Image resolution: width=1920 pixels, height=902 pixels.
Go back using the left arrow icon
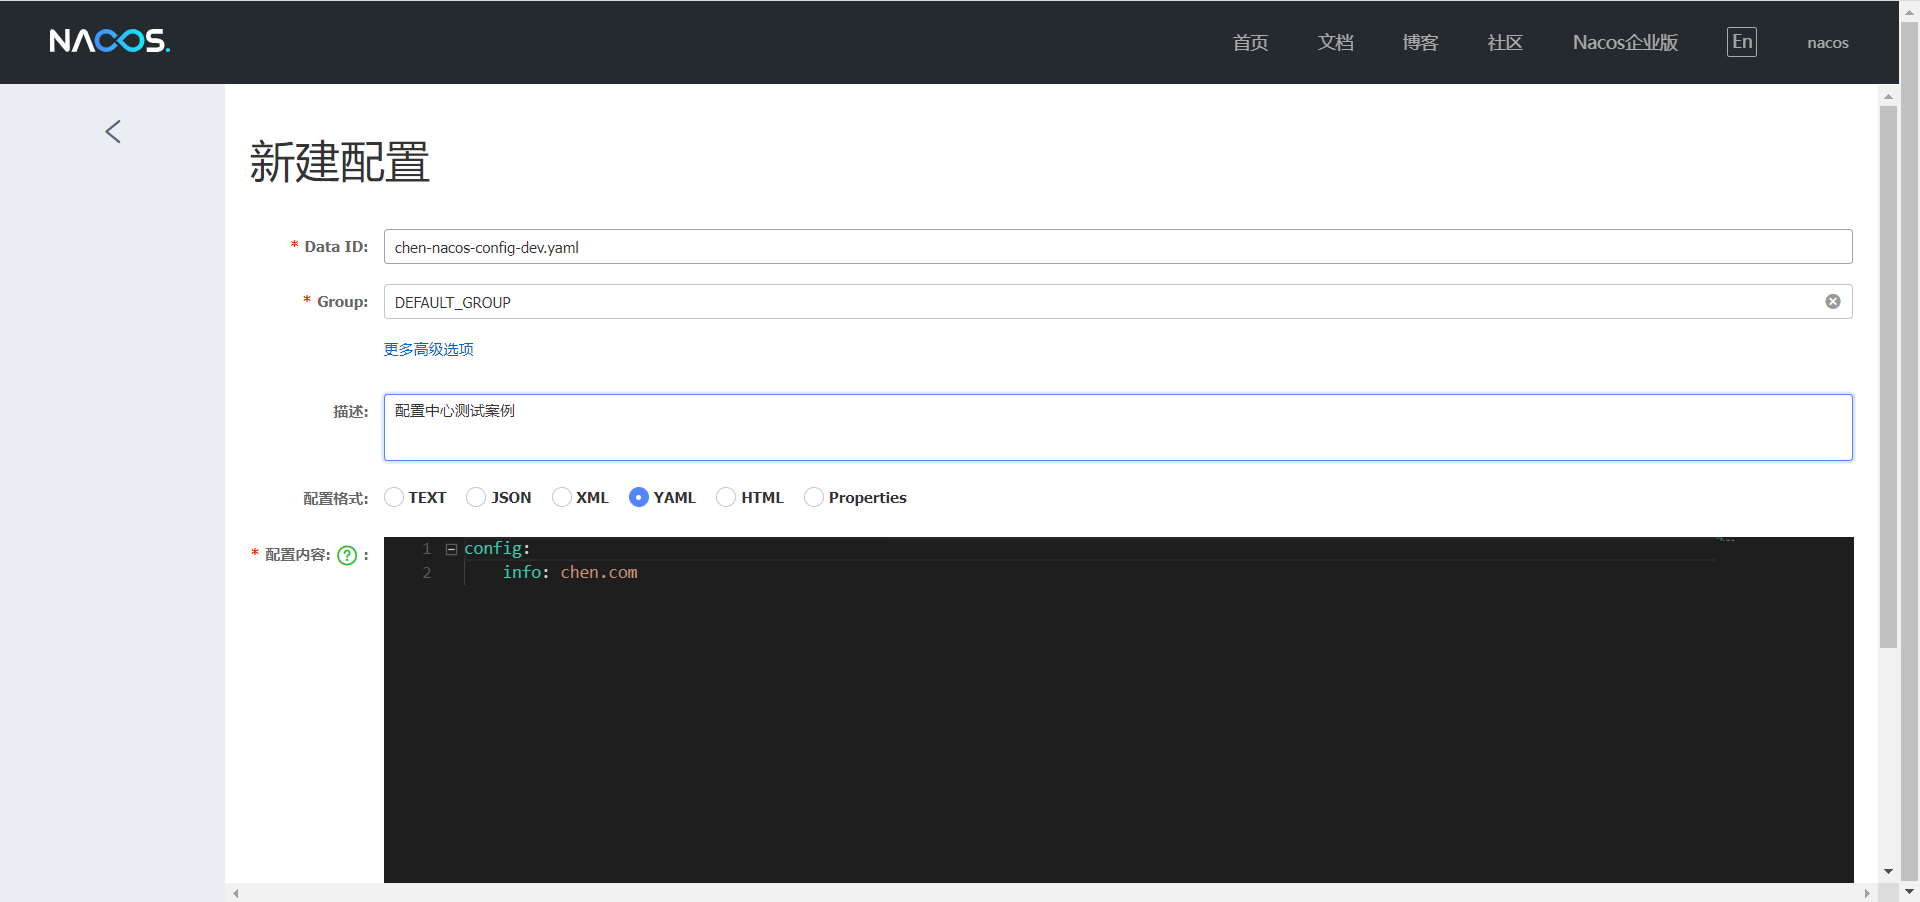pos(113,131)
